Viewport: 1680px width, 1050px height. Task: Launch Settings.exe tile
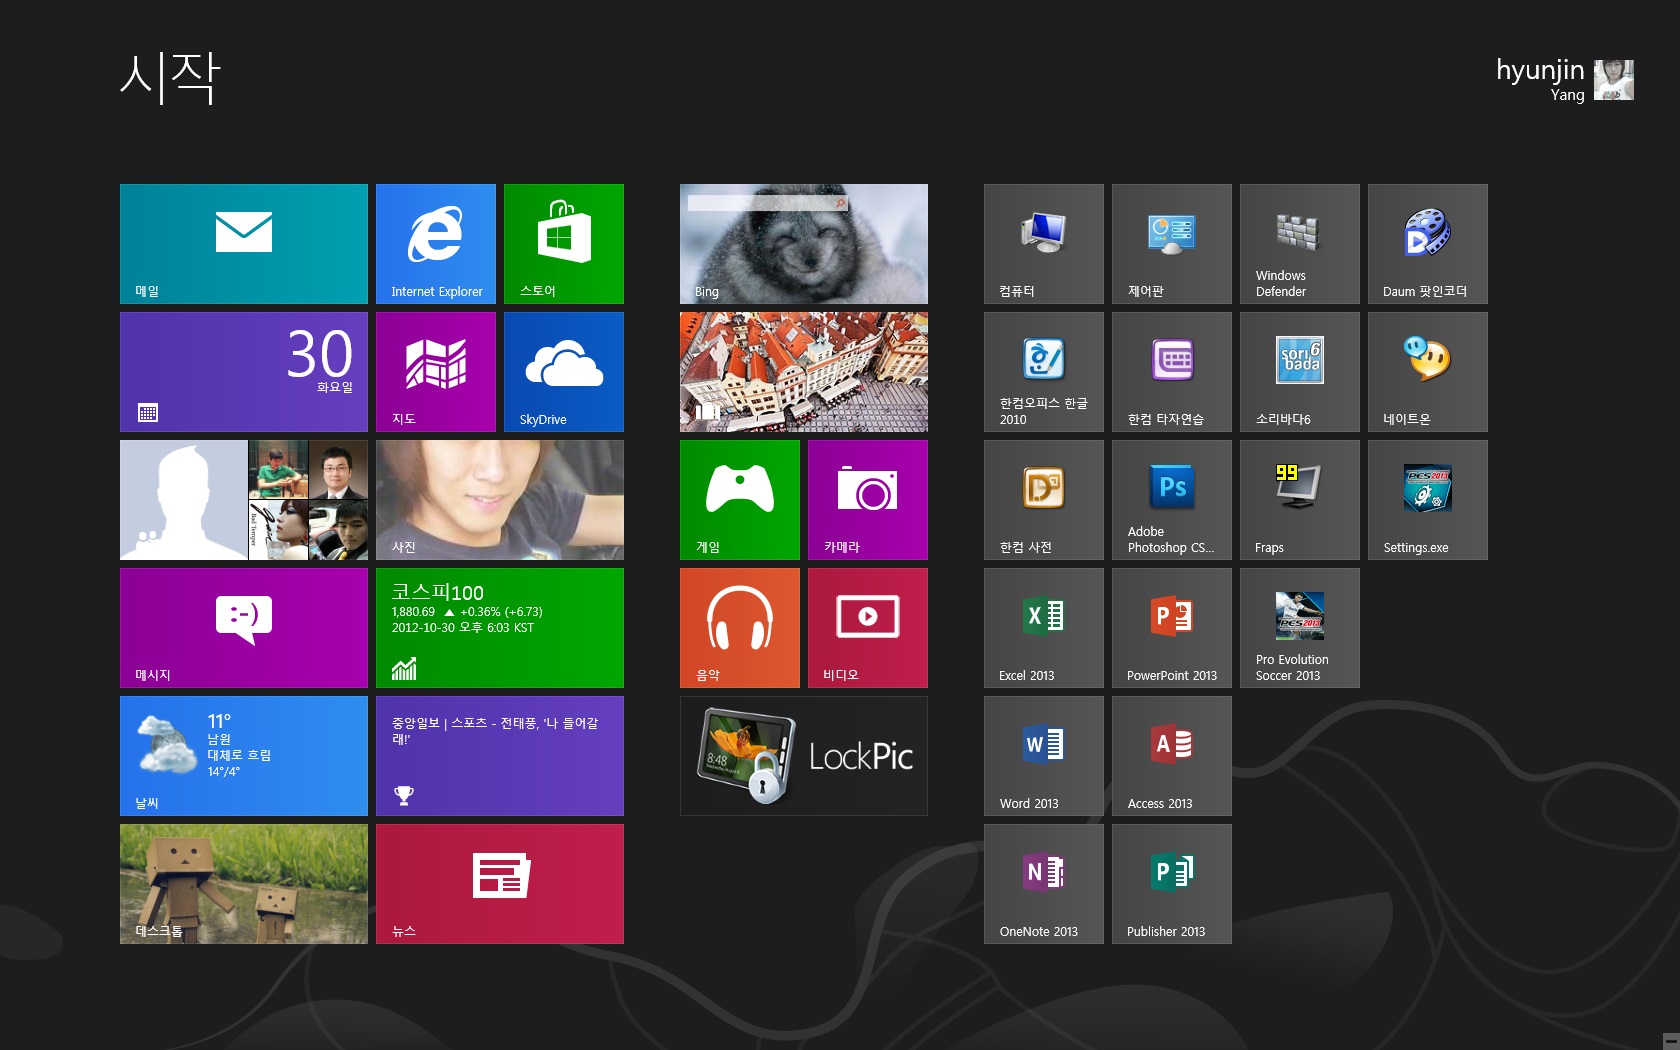[x=1428, y=500]
